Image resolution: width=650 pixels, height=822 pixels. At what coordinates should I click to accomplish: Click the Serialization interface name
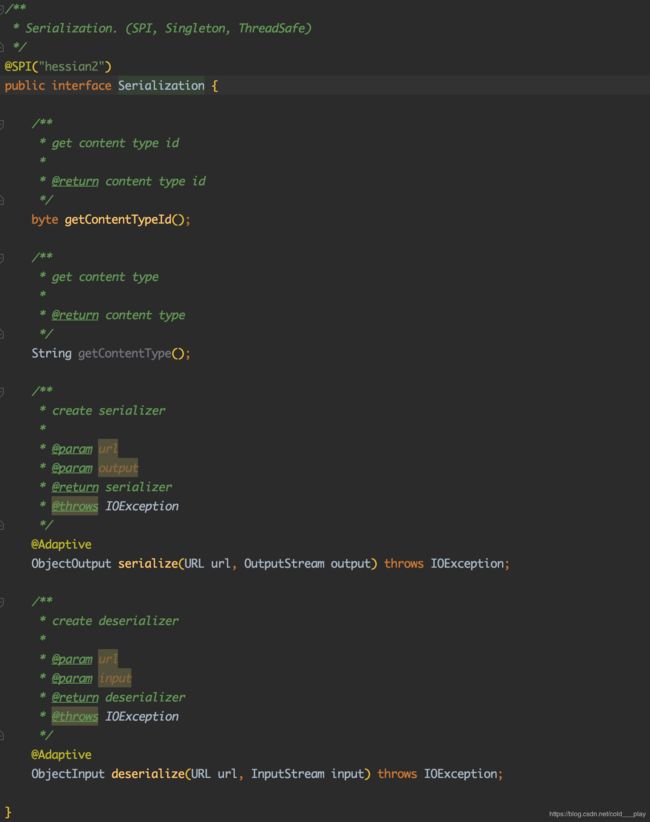[161, 86]
